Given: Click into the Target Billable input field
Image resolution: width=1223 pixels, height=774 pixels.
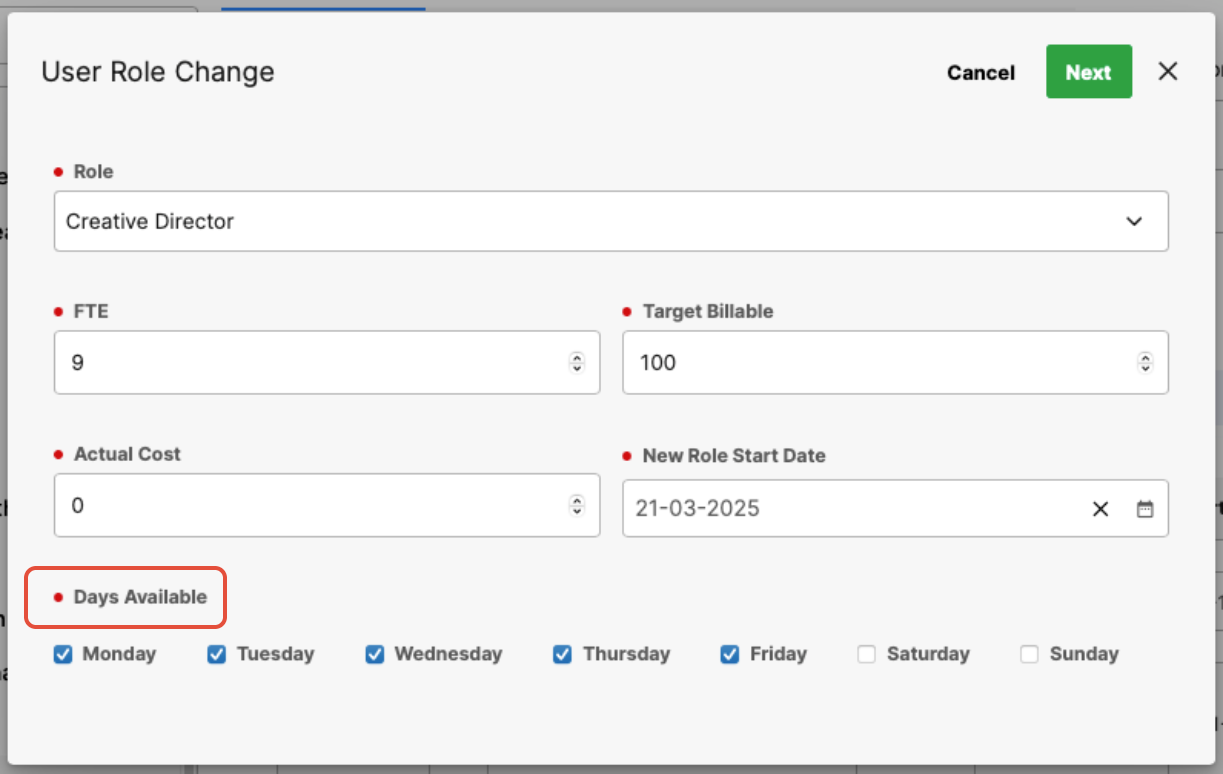Looking at the screenshot, I should coord(895,362).
